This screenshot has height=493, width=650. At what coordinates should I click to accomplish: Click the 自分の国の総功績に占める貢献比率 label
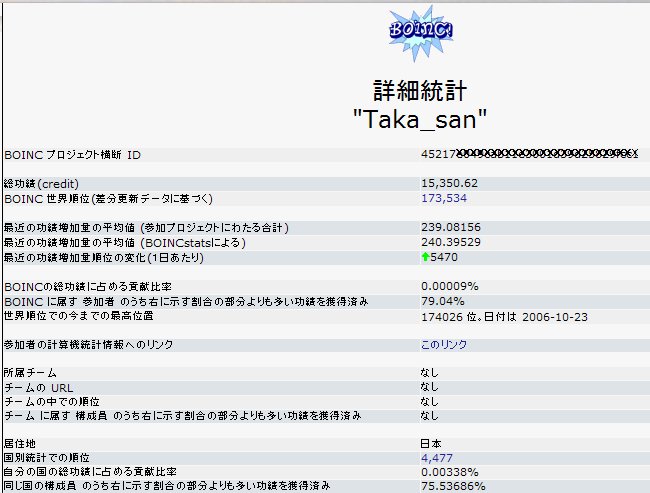(x=90, y=472)
